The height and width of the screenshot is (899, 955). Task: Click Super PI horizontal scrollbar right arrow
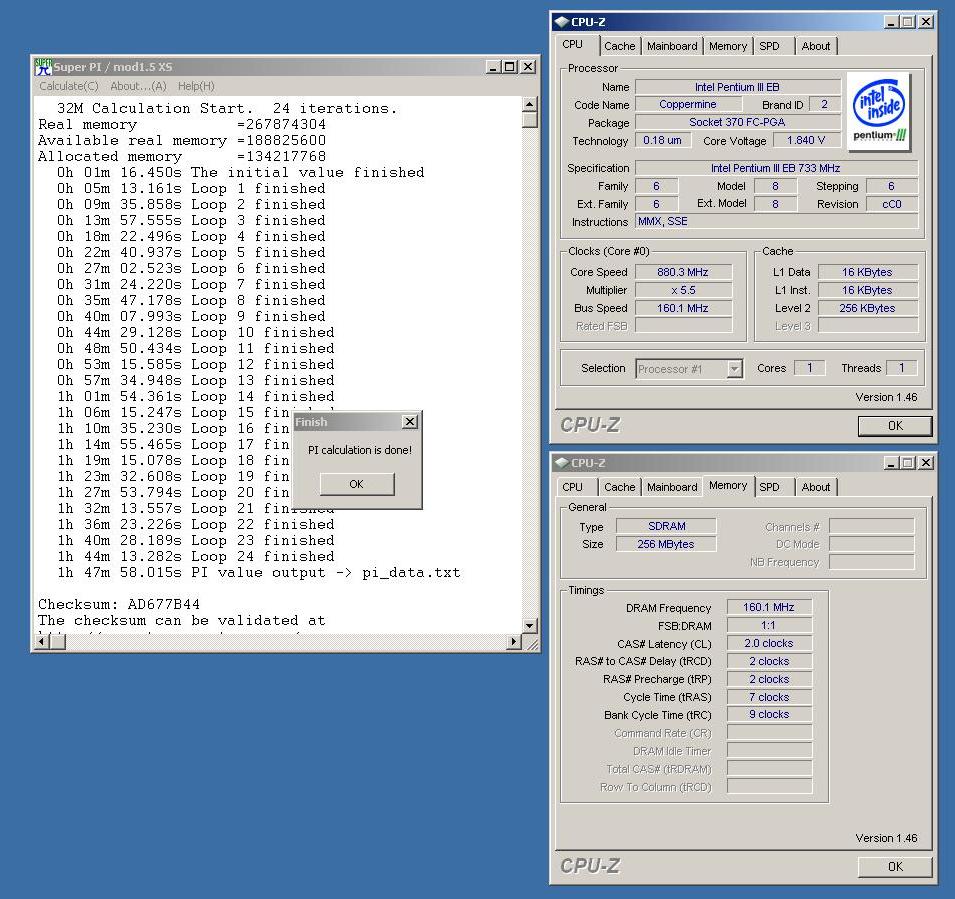pos(515,641)
